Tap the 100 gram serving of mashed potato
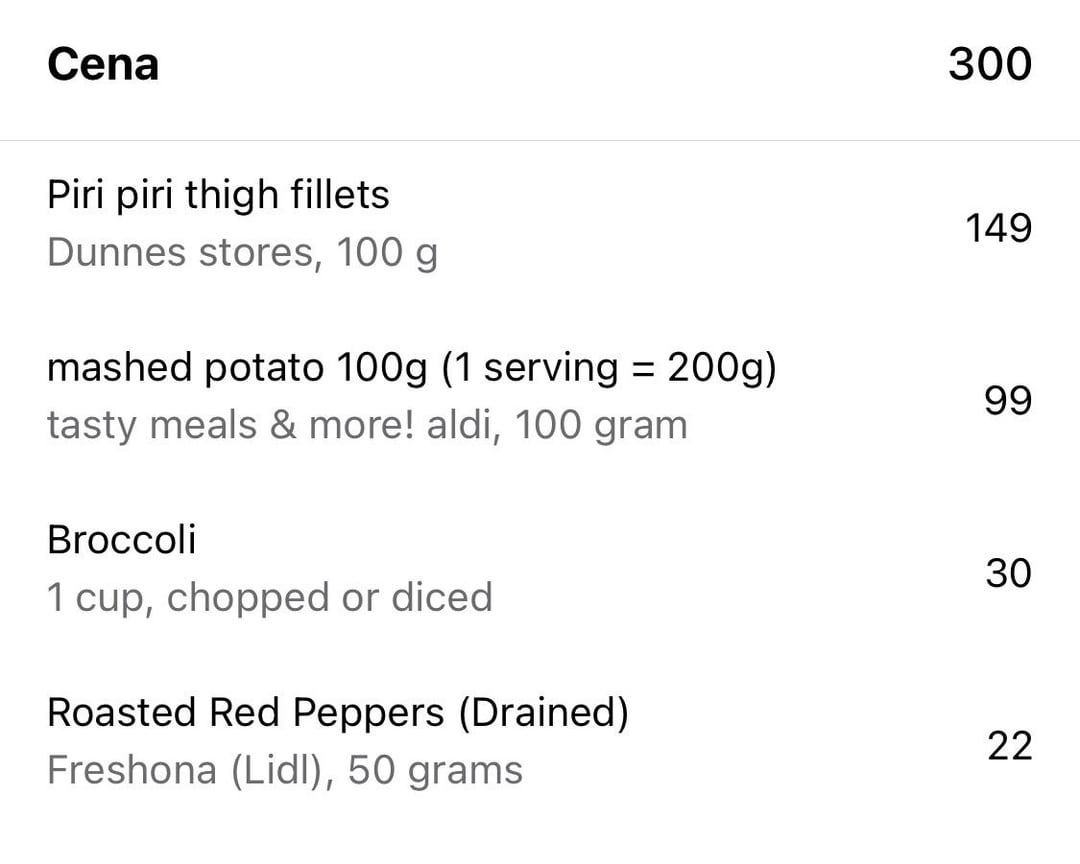The image size is (1080, 864). click(x=601, y=425)
